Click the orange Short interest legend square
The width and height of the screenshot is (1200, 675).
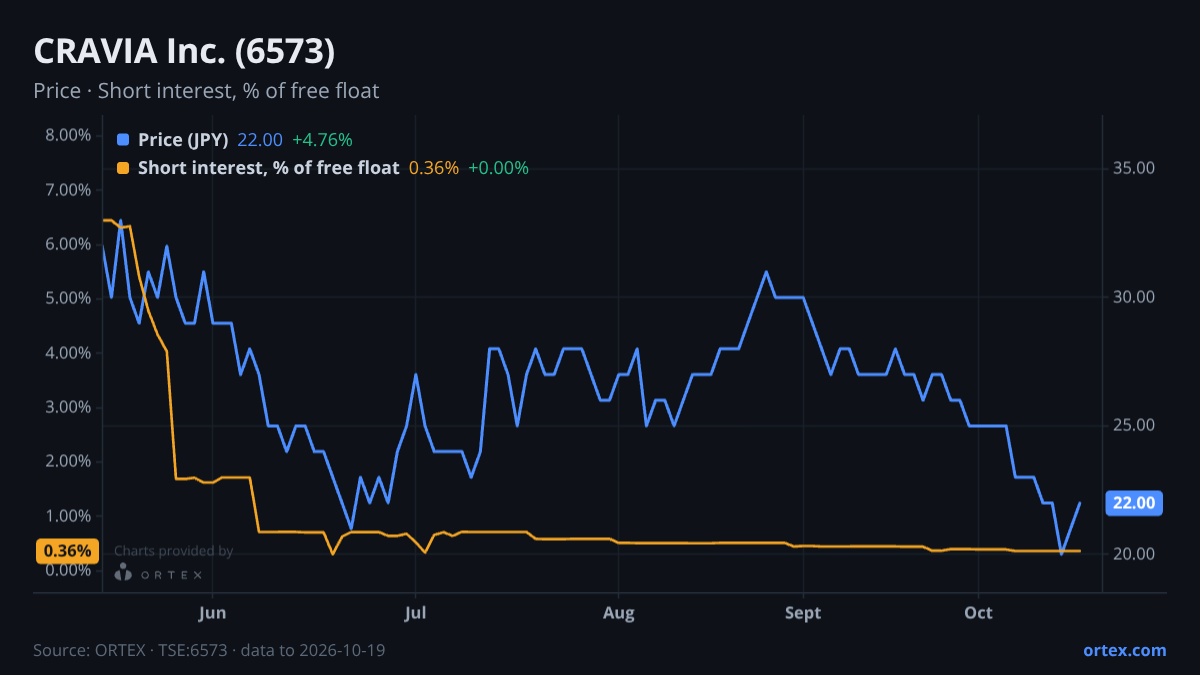point(123,168)
